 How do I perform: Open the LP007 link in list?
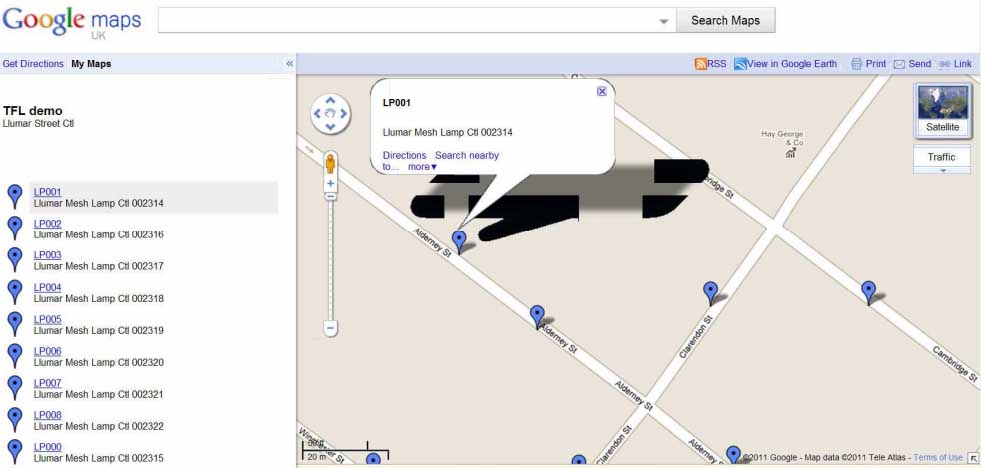(48, 383)
